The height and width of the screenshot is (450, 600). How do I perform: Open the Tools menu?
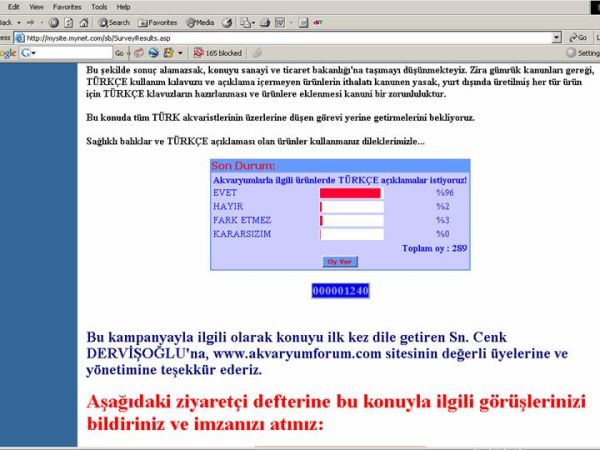pyautogui.click(x=99, y=7)
